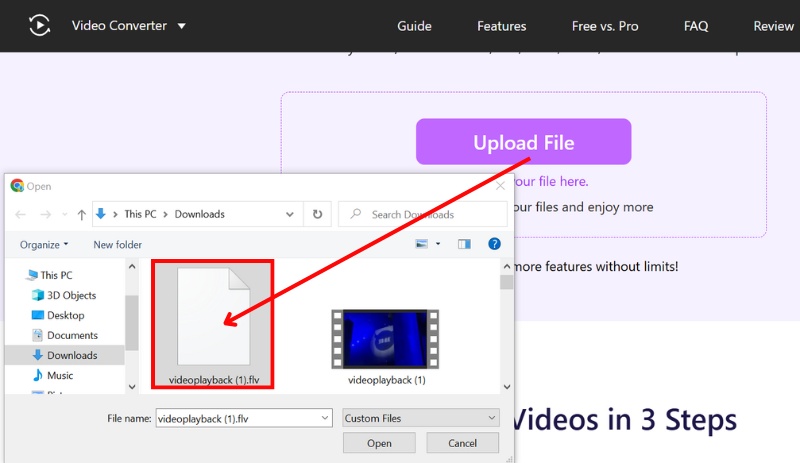Click the change view icon
The height and width of the screenshot is (463, 800).
point(422,244)
